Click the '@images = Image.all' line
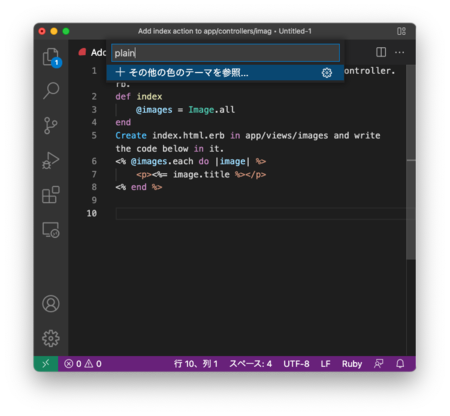The image size is (450, 416). [x=185, y=110]
